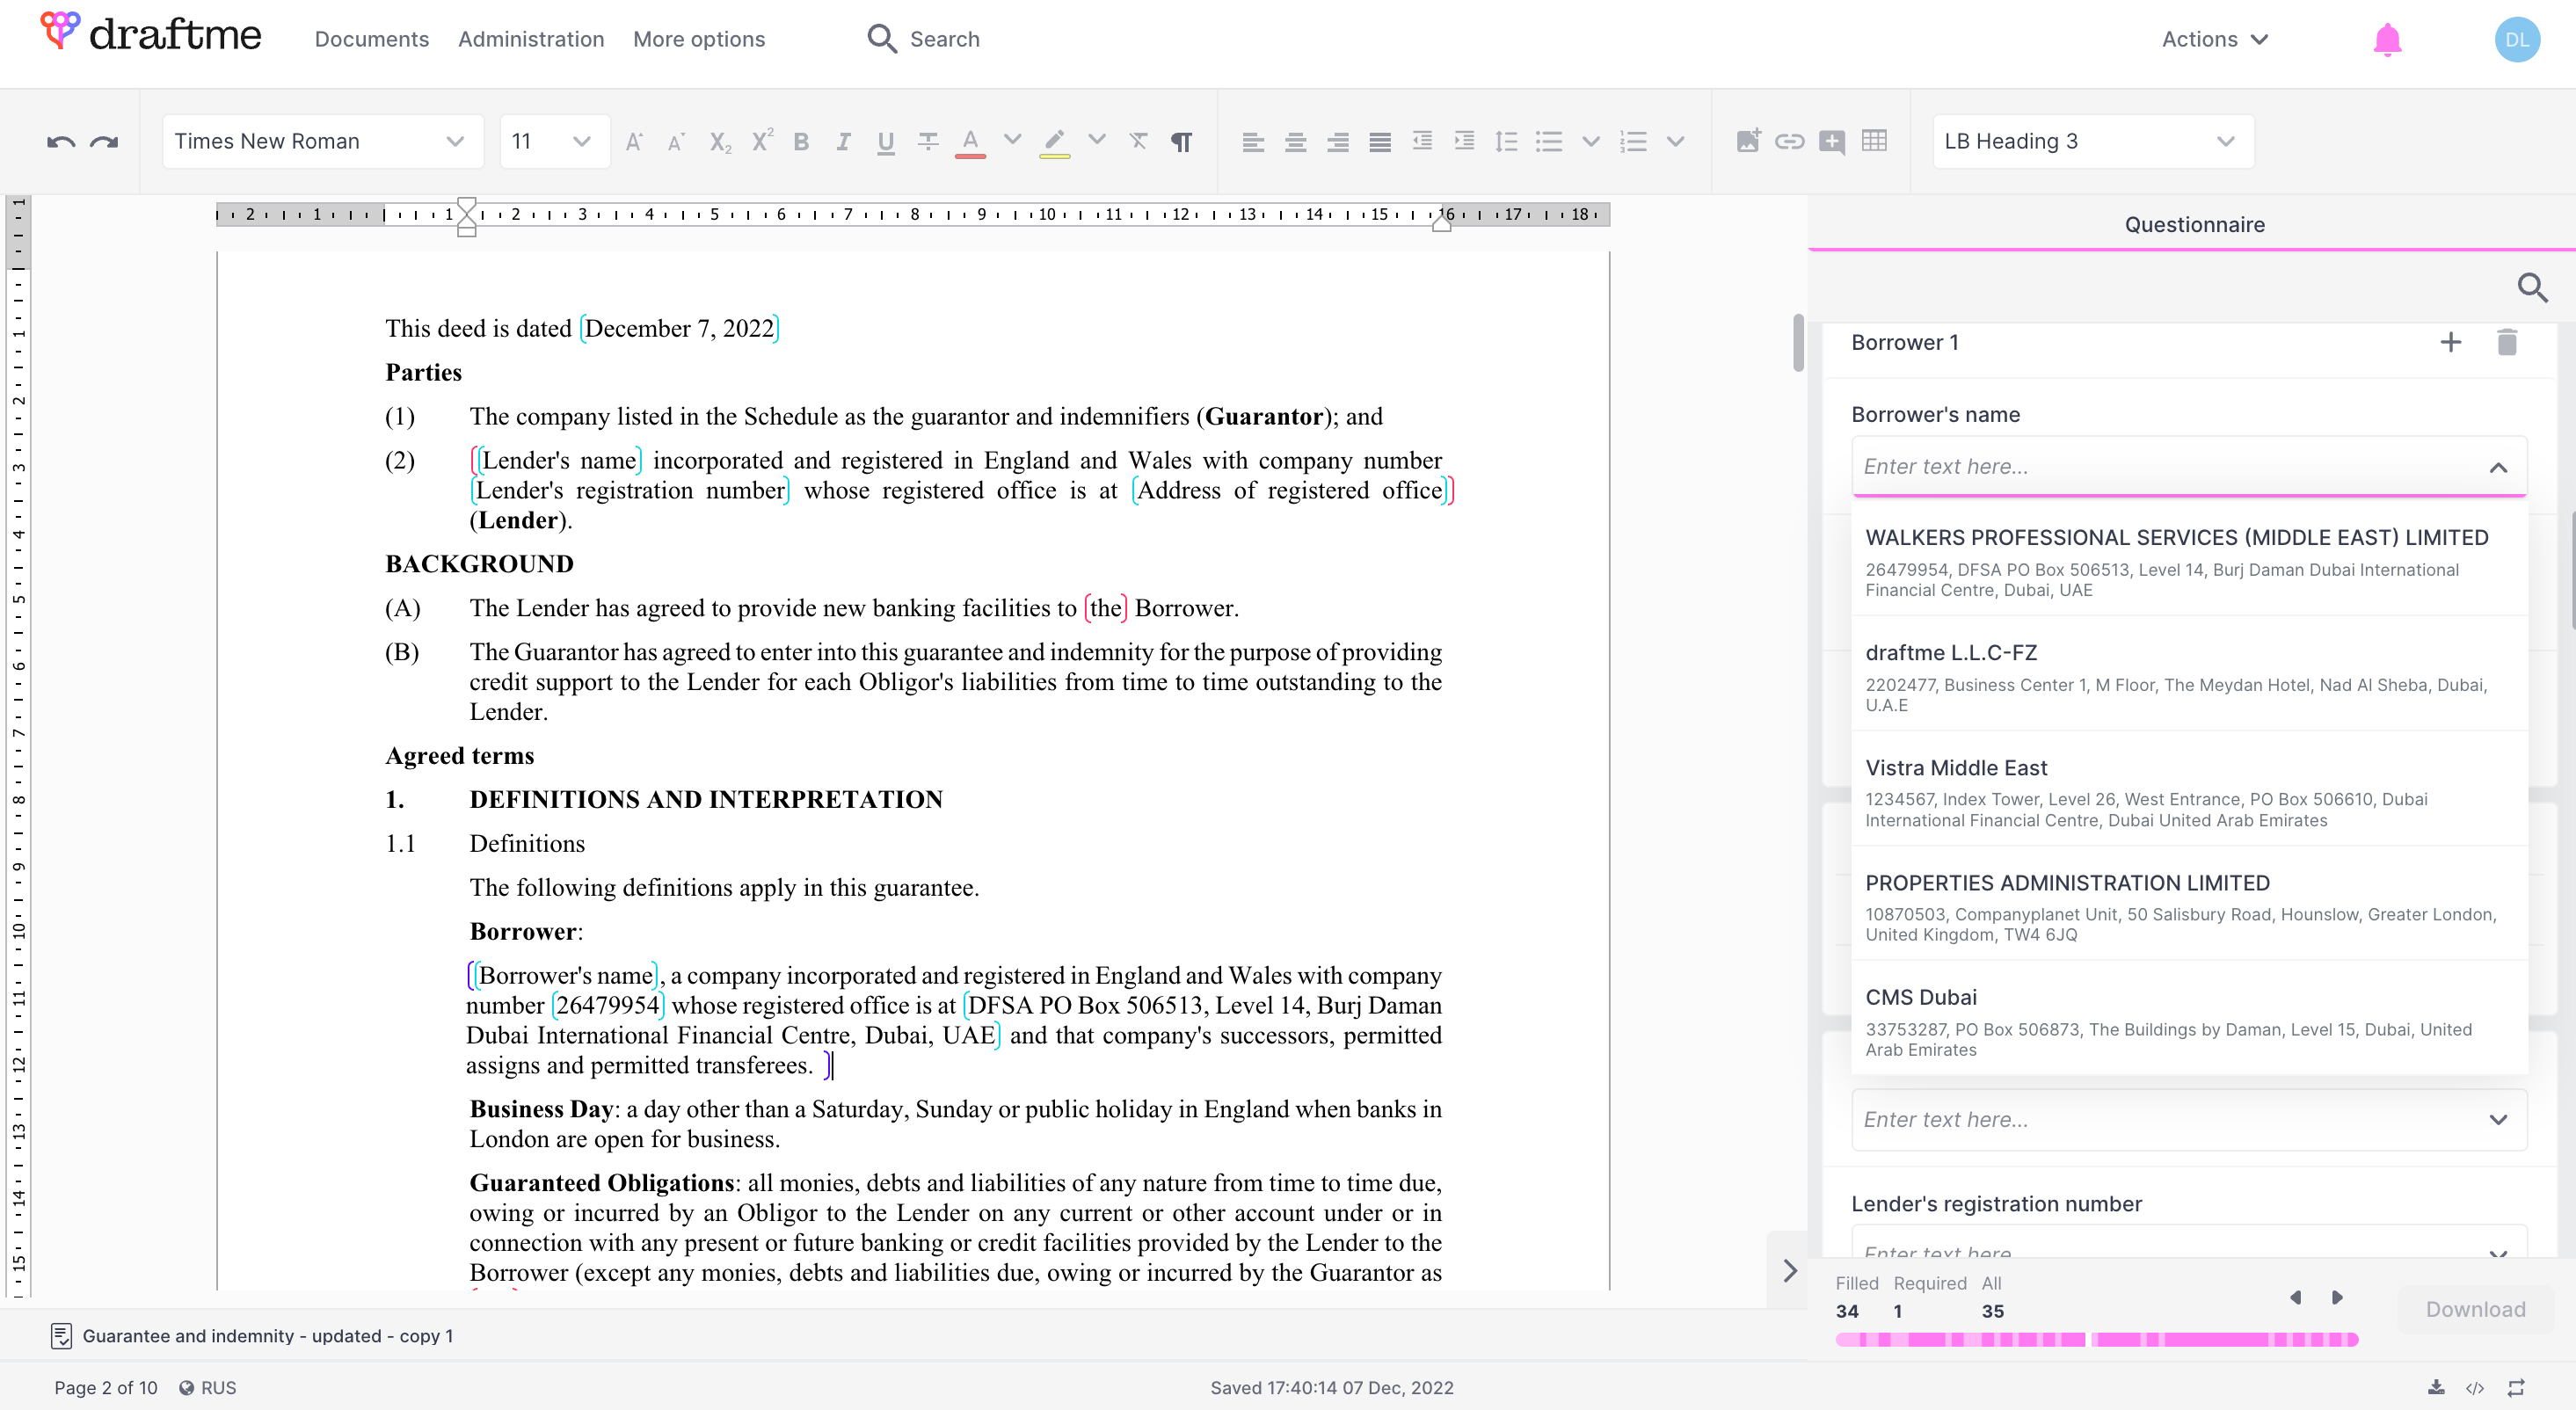
Task: Open notifications via the bell icon
Action: coord(2387,40)
